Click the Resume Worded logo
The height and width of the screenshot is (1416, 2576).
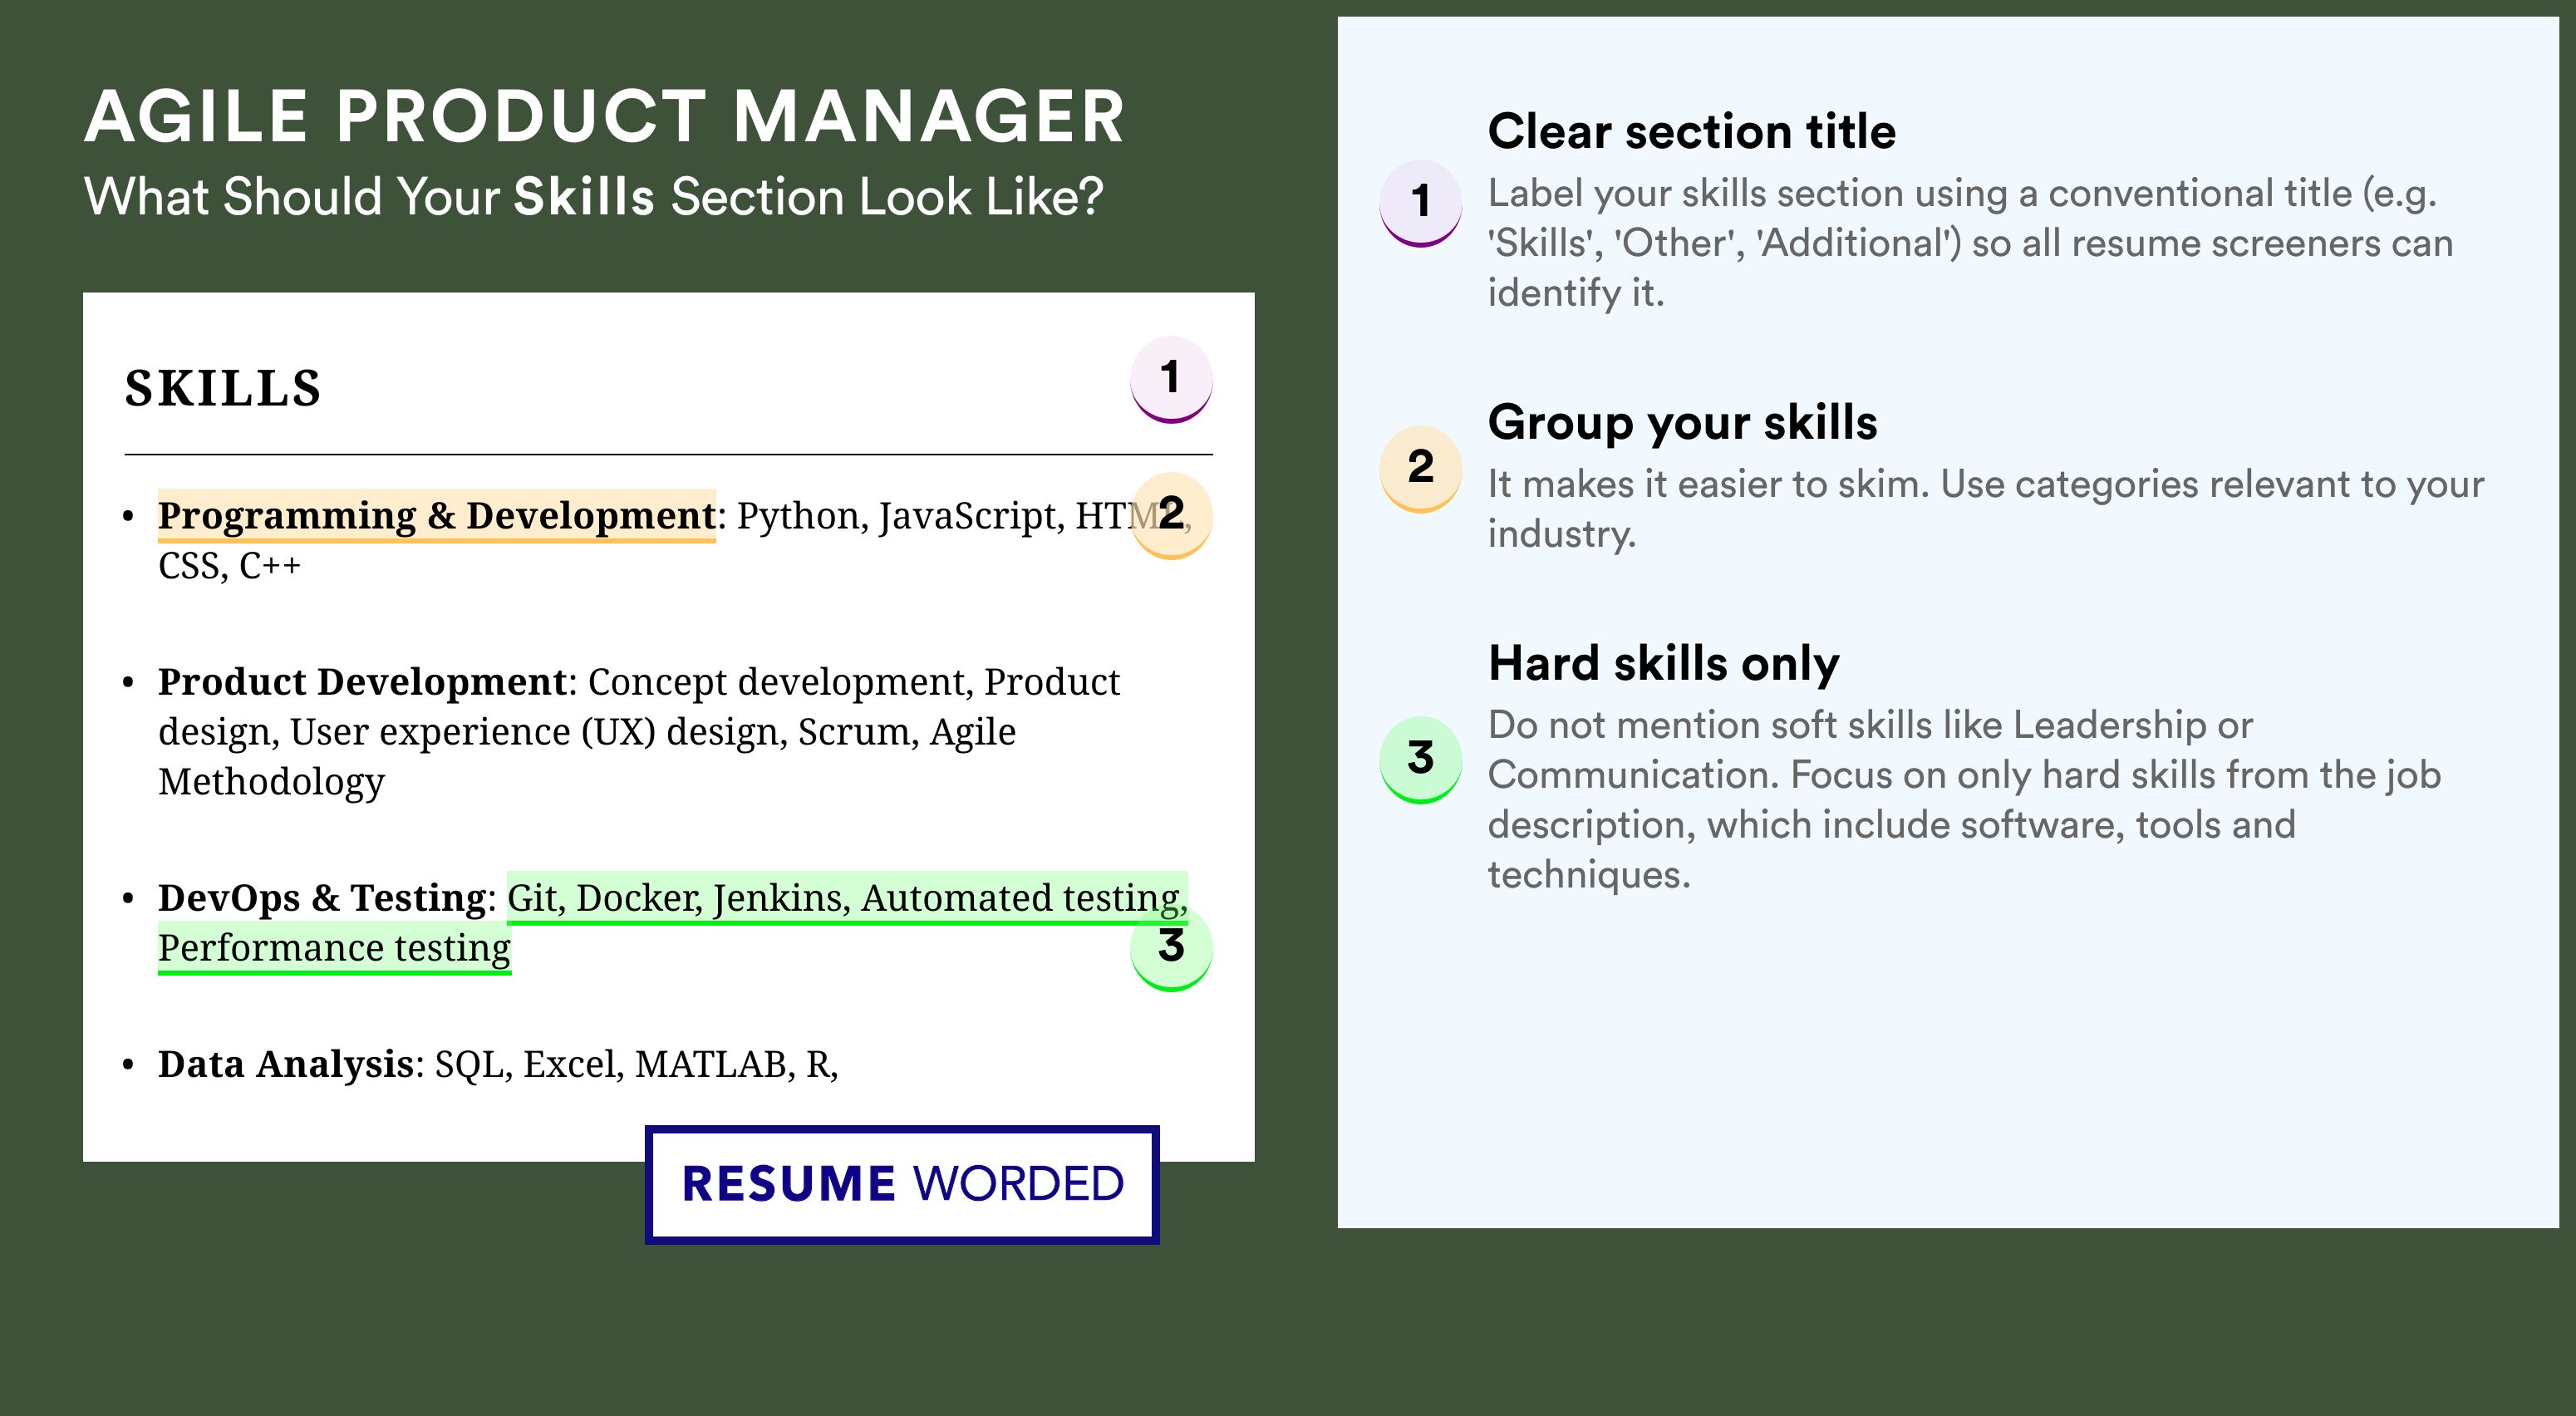click(902, 1184)
